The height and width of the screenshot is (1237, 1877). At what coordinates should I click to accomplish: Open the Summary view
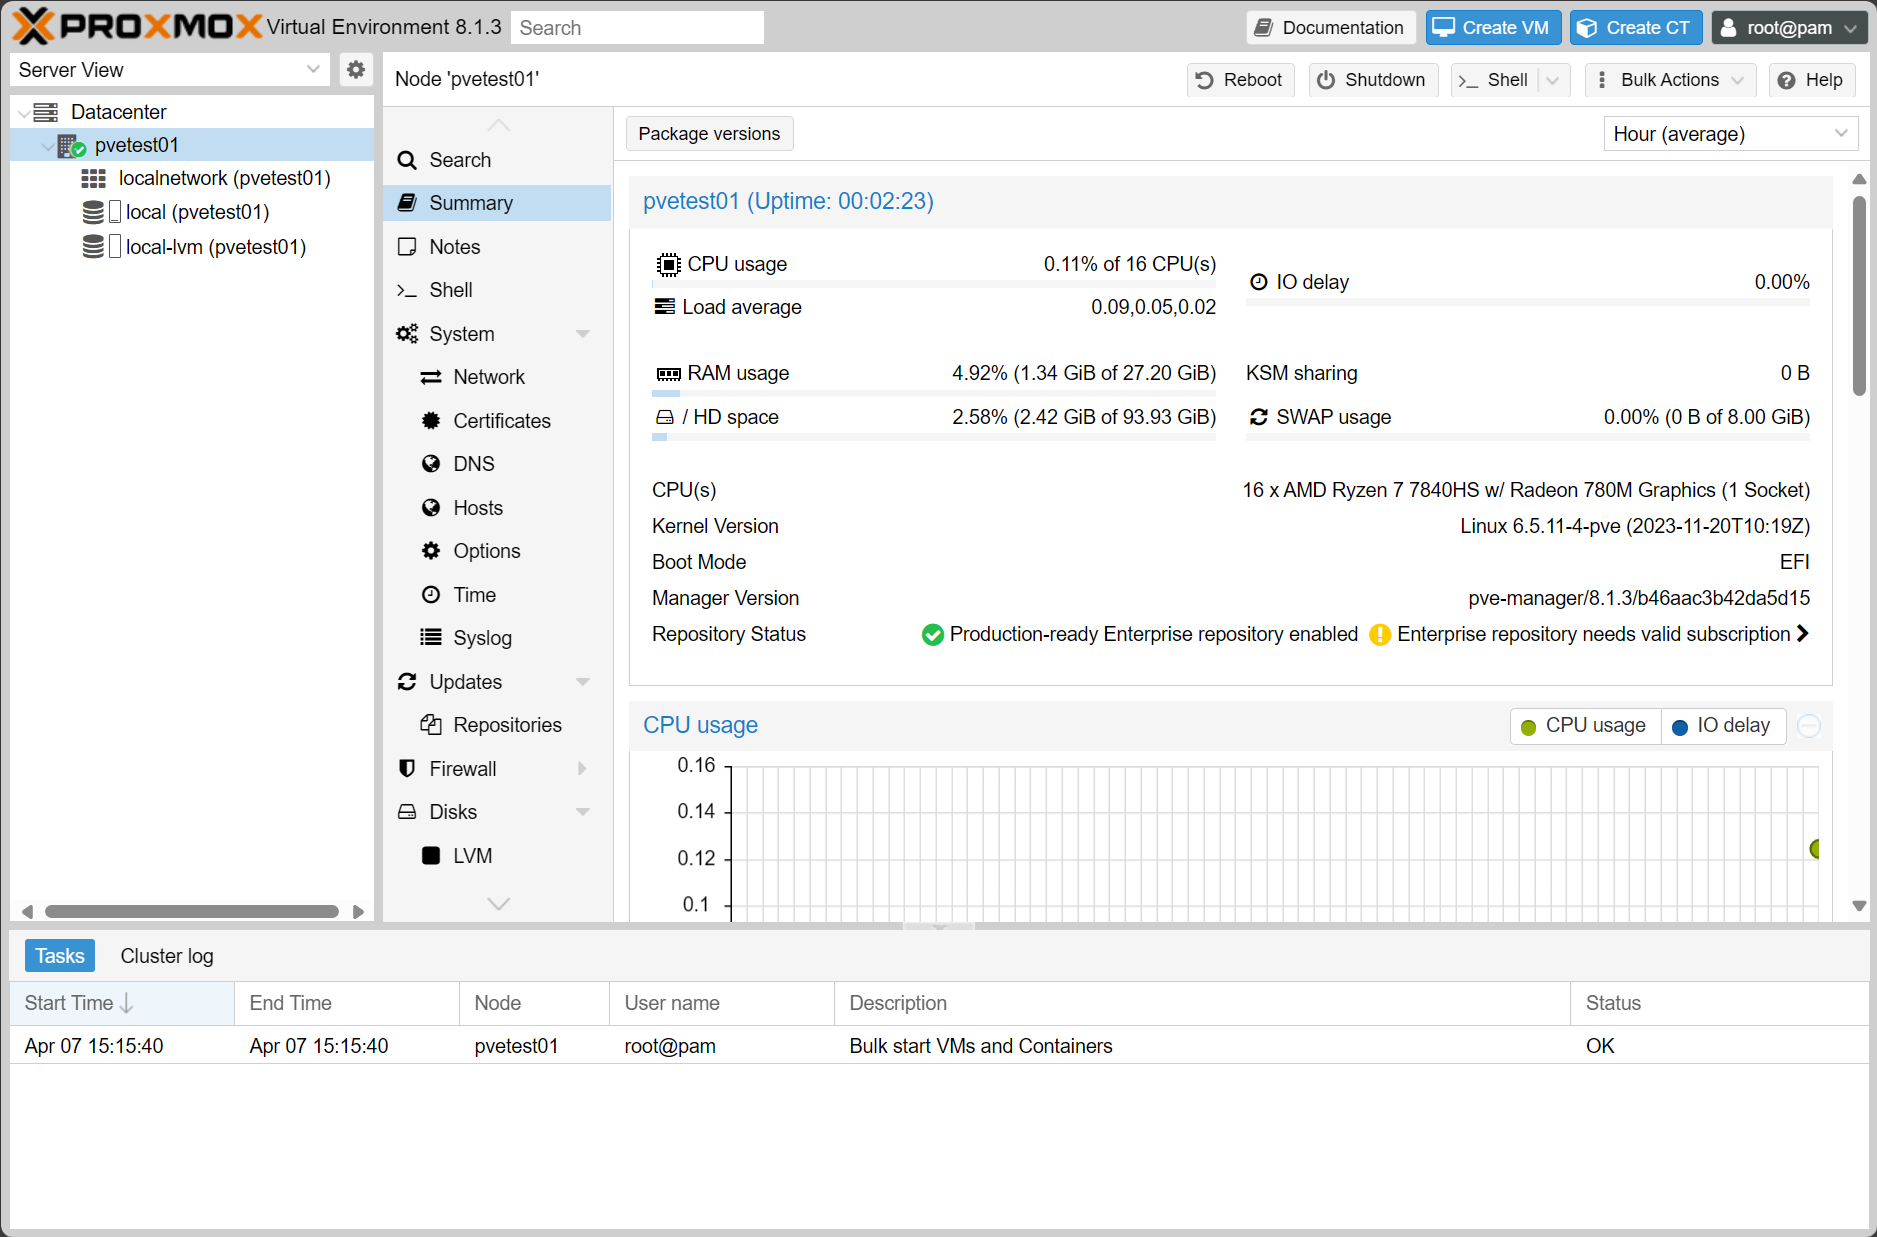tap(470, 202)
